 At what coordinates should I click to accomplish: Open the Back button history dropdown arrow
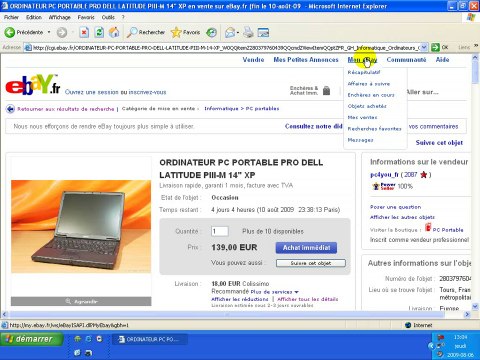pyautogui.click(x=49, y=32)
